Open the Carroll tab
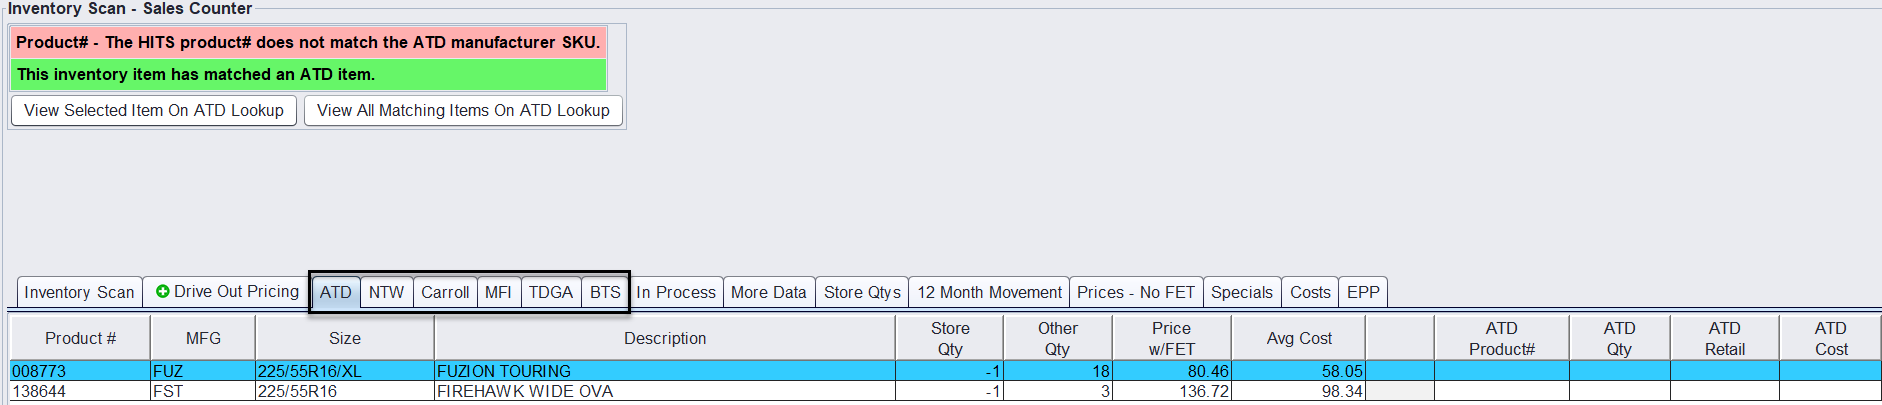1882x405 pixels. point(445,292)
